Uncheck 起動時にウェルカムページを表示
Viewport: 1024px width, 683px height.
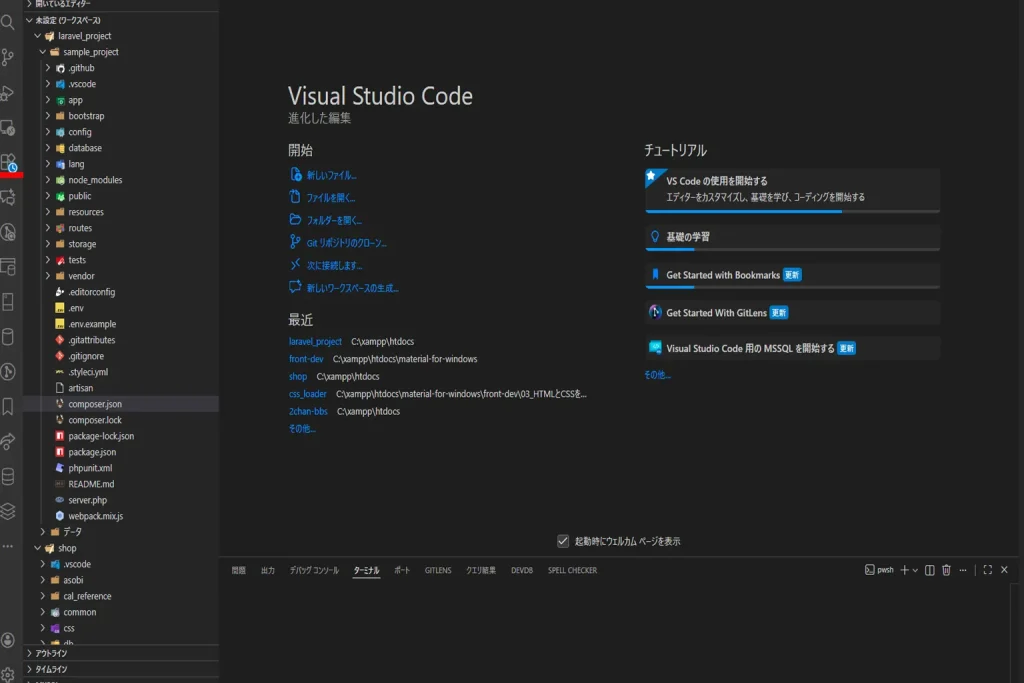click(564, 540)
